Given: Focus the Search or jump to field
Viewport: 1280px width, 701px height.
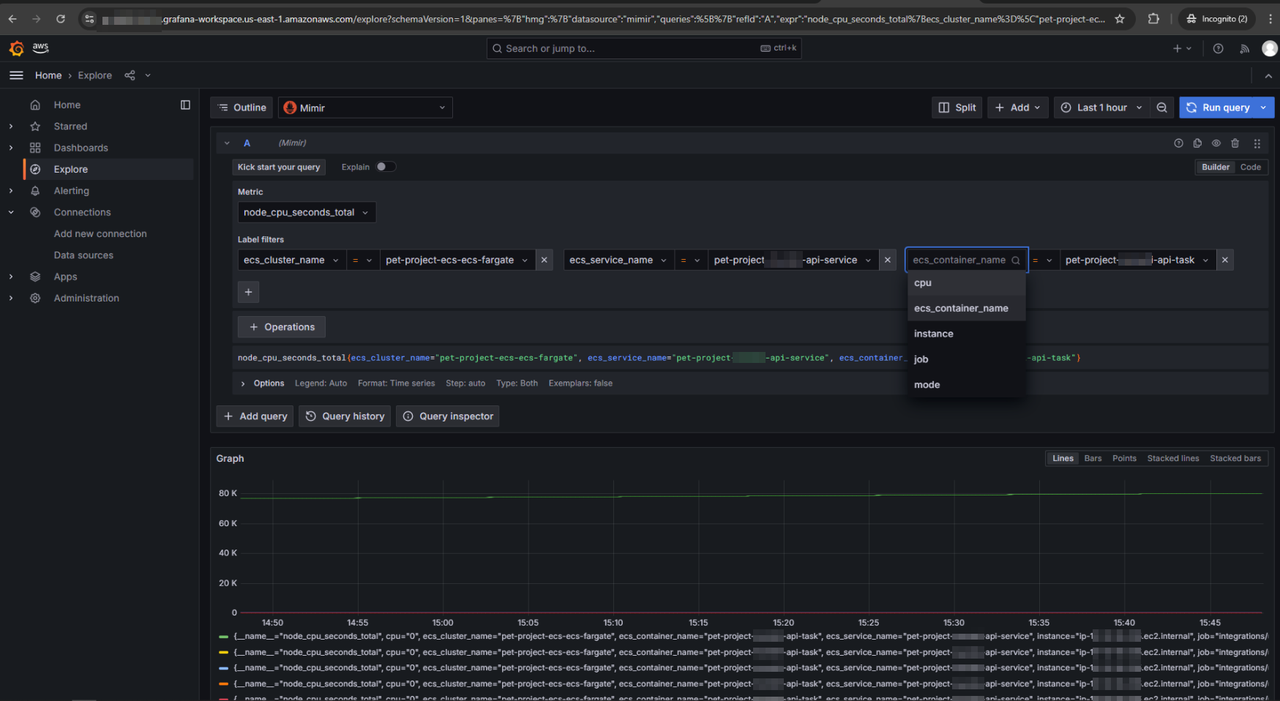Looking at the screenshot, I should [644, 48].
